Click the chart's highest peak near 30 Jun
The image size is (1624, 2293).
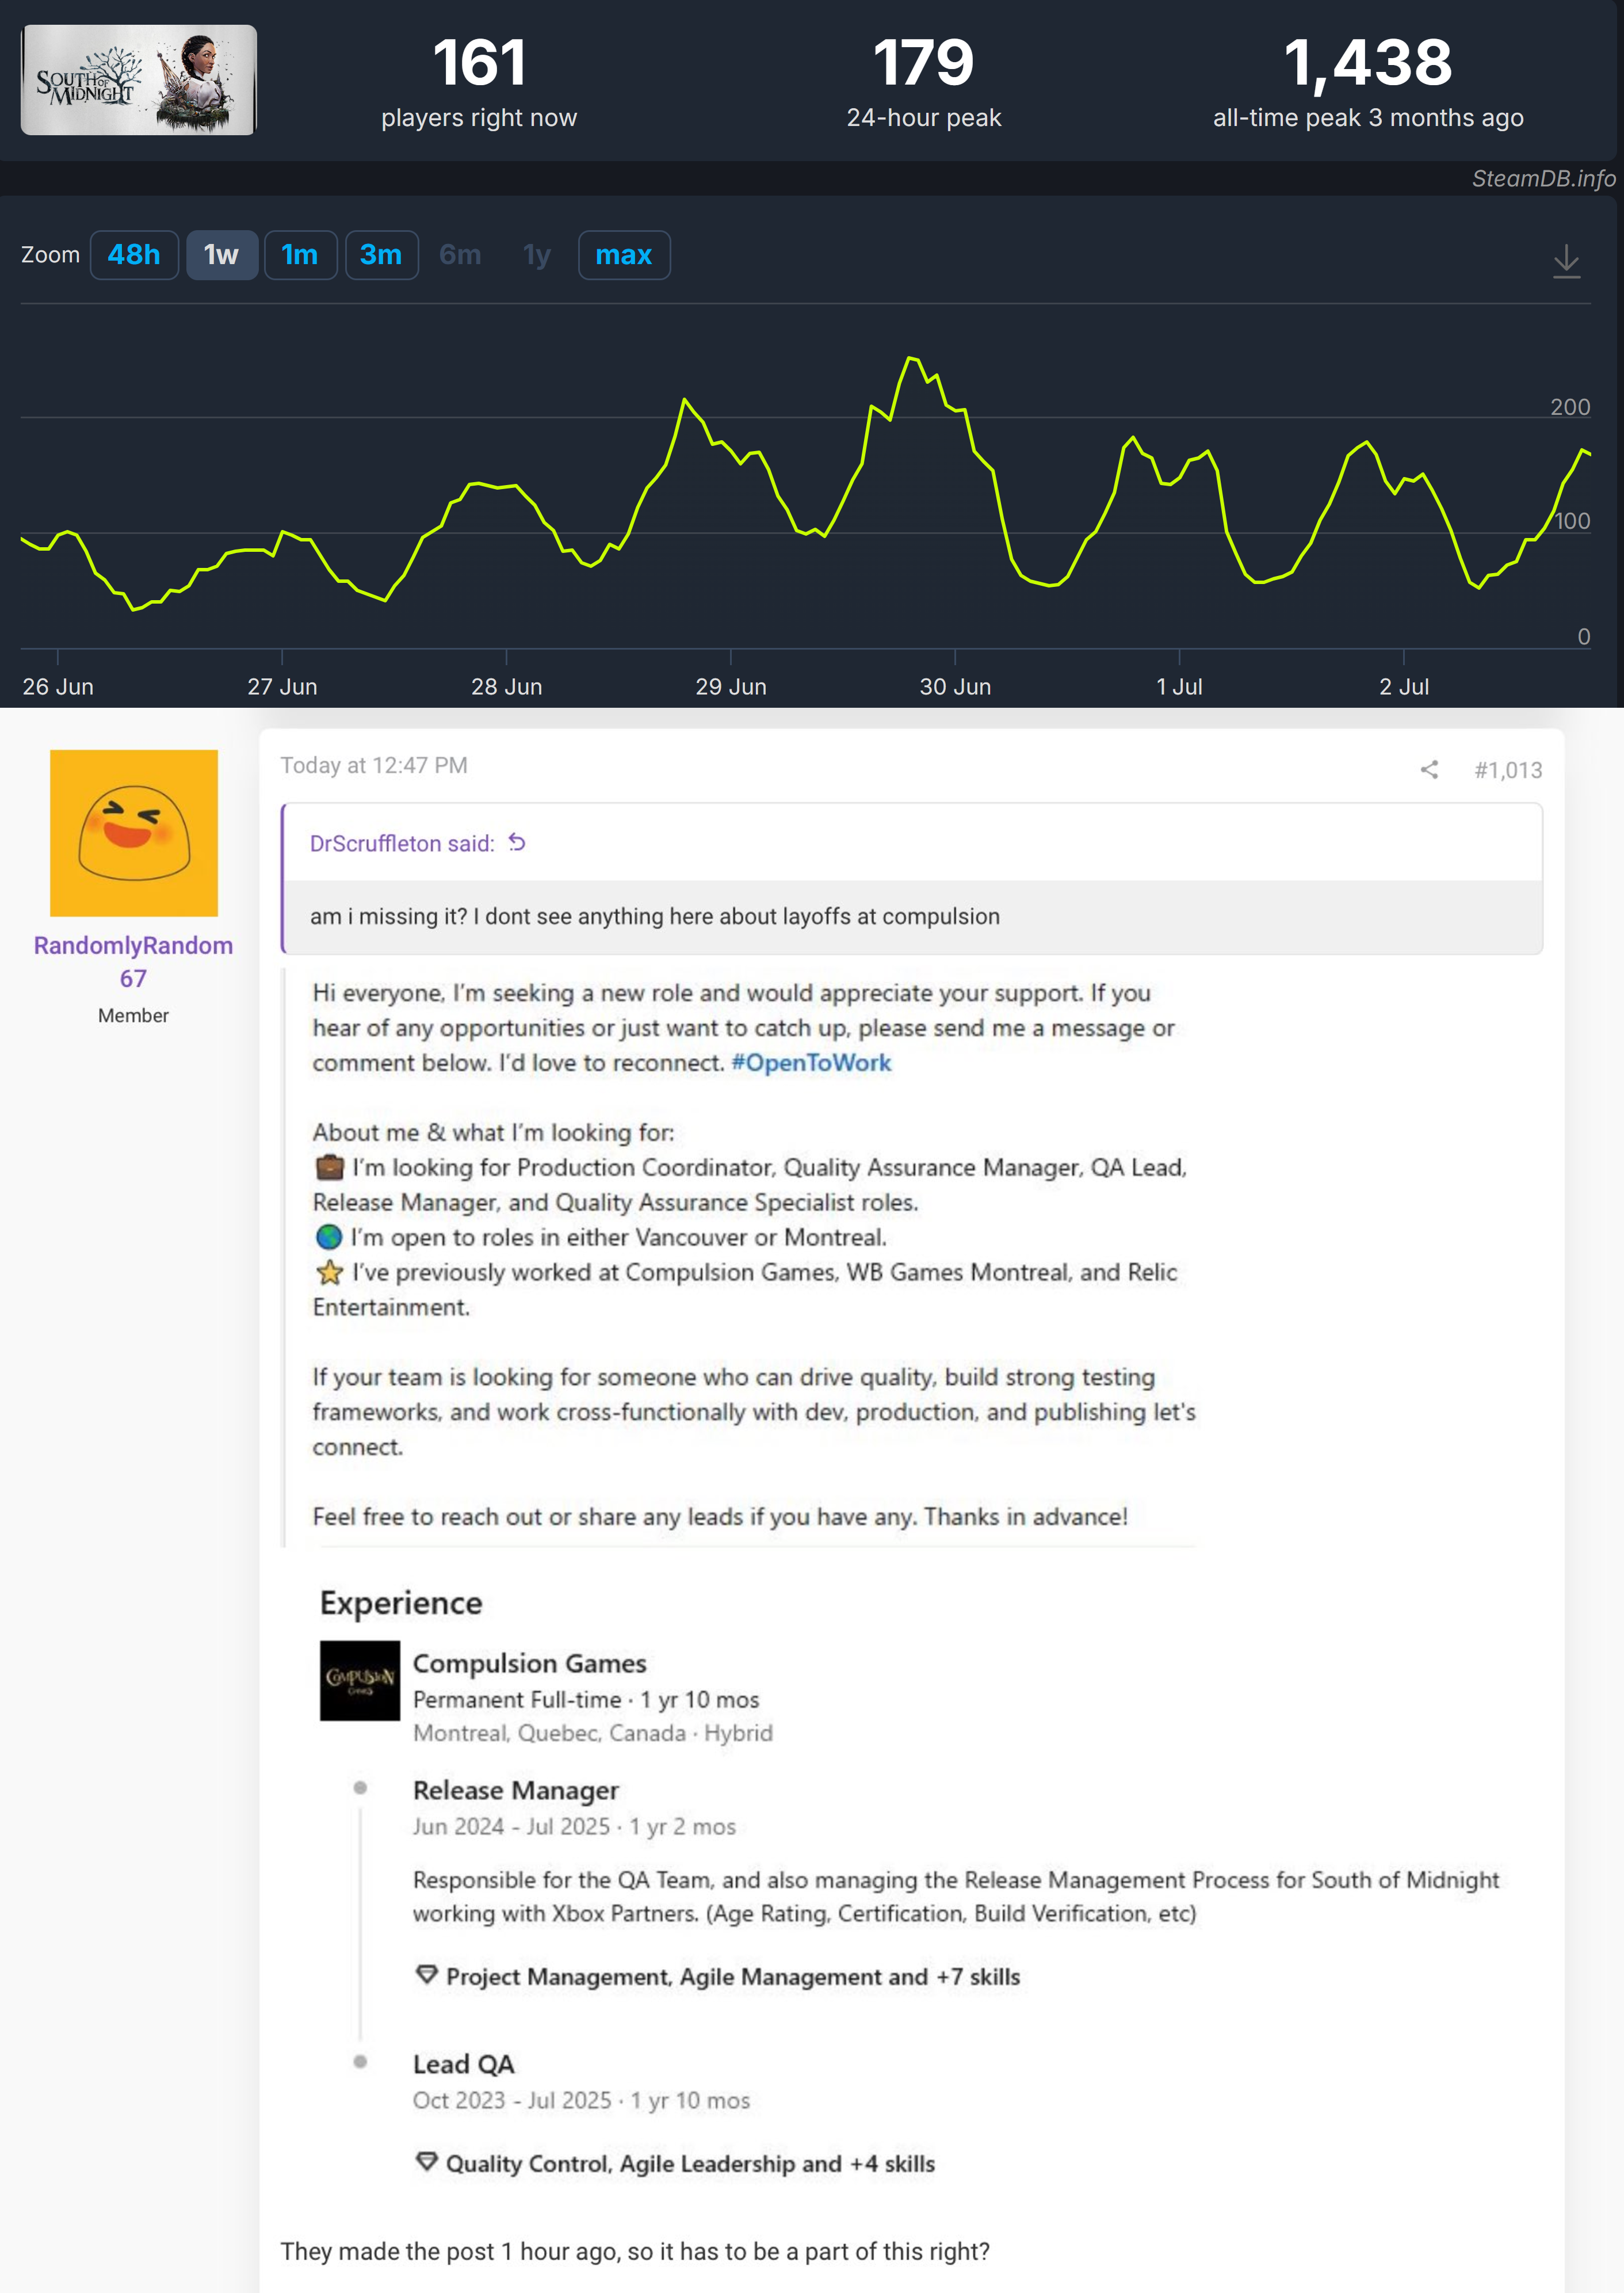(x=911, y=358)
